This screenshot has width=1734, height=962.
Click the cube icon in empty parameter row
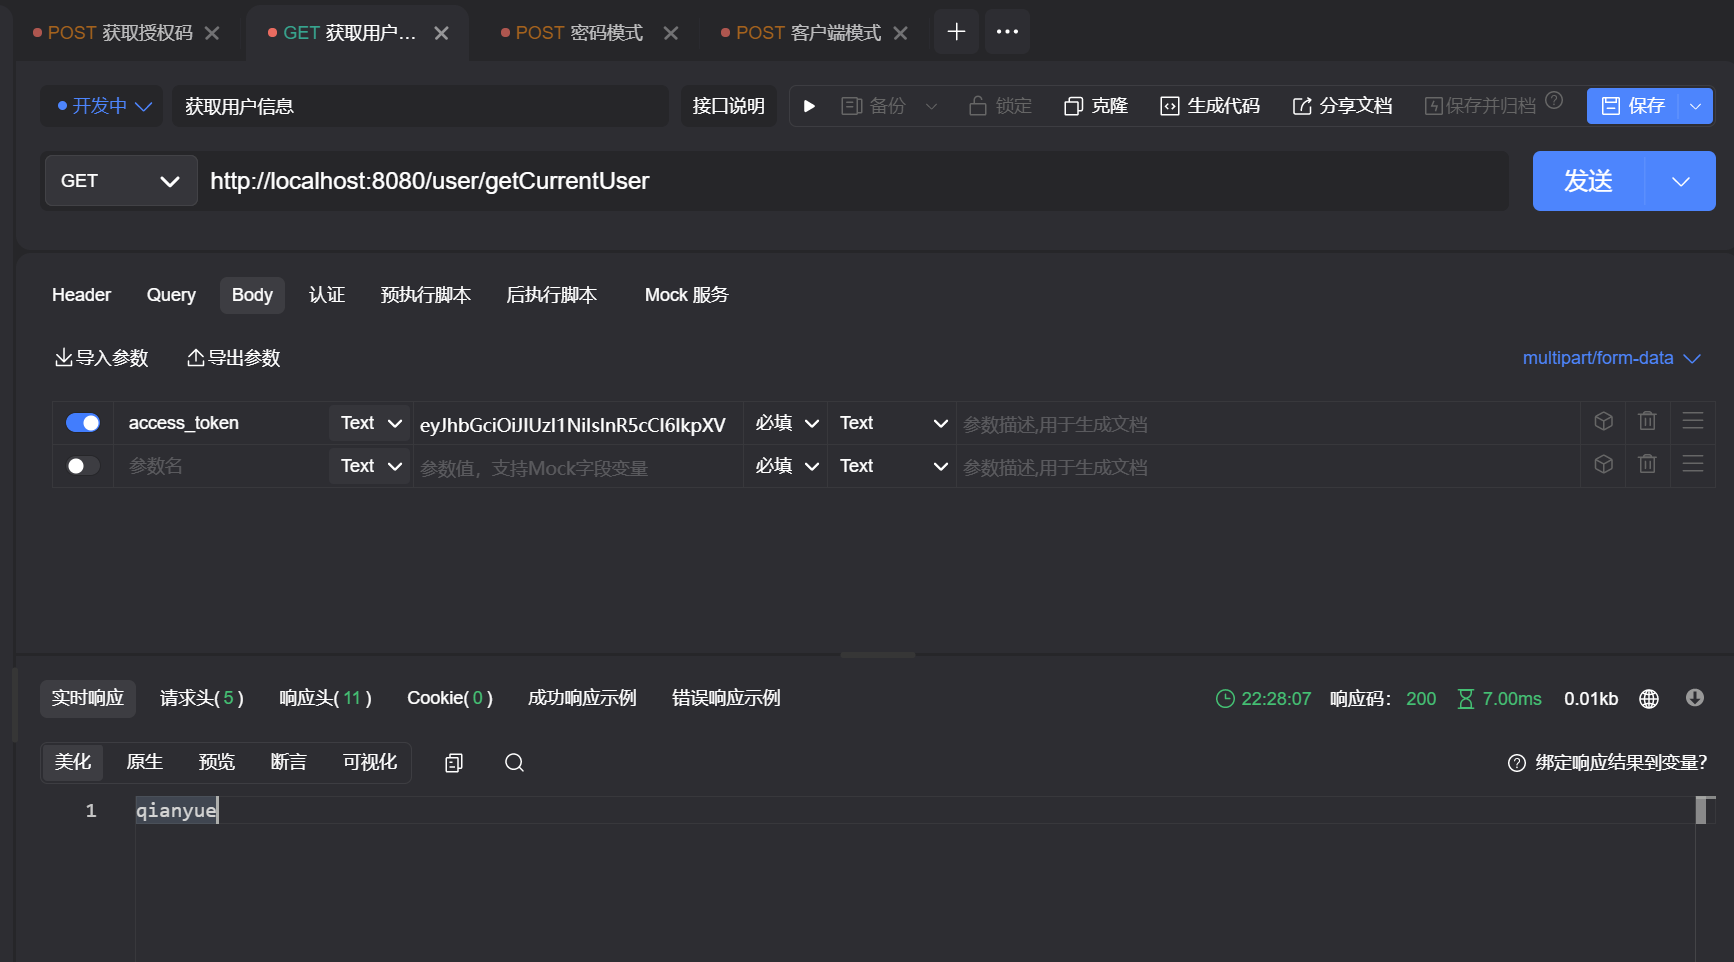coord(1604,464)
